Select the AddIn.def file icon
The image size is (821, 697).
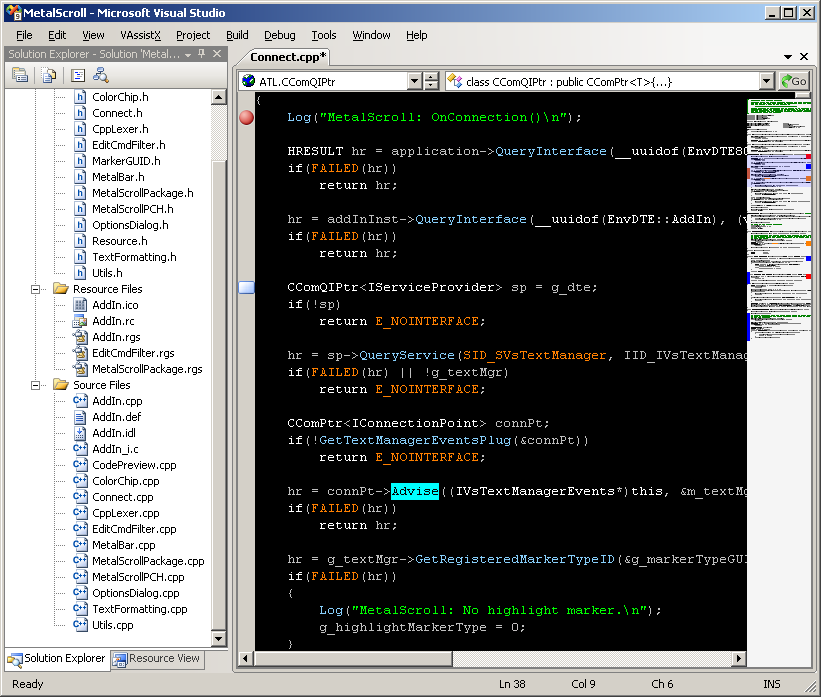coord(80,417)
